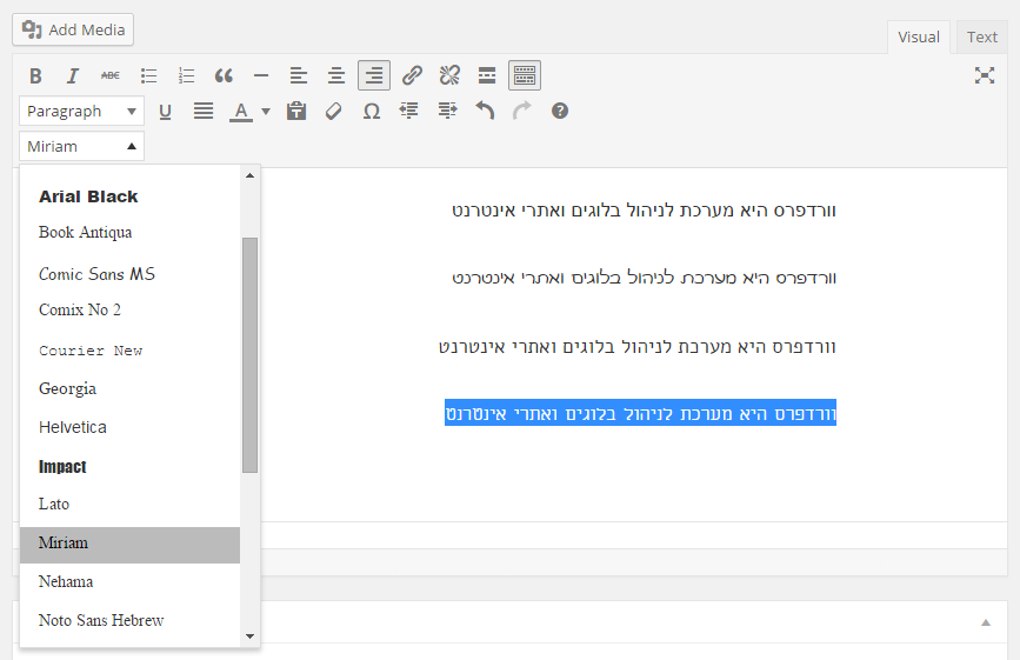This screenshot has height=660, width=1020.
Task: Apply italic formatting
Action: (73, 76)
